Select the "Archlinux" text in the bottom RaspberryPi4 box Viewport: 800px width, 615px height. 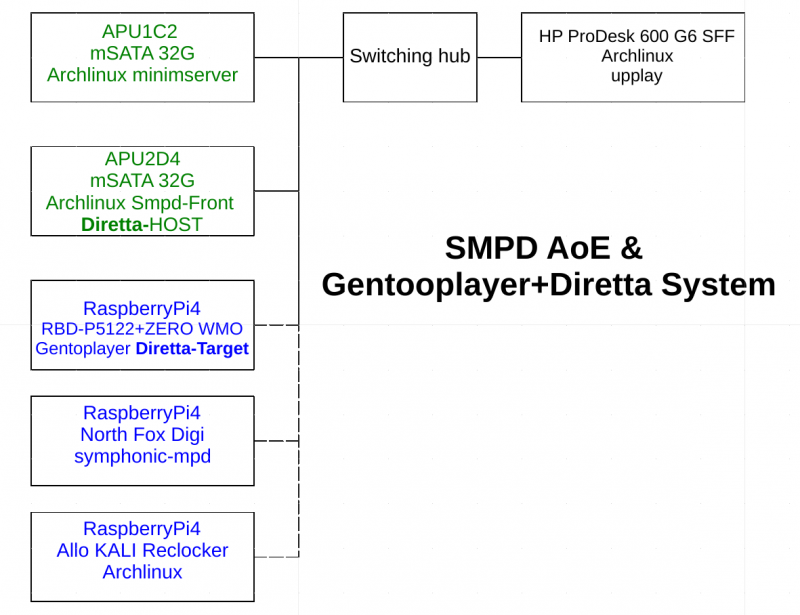click(x=142, y=572)
